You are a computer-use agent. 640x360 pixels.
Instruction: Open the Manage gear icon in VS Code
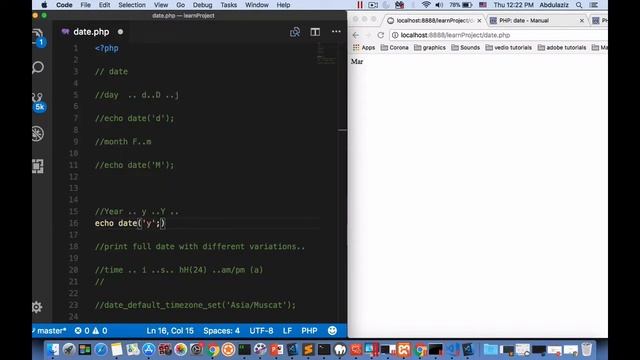pyautogui.click(x=37, y=307)
